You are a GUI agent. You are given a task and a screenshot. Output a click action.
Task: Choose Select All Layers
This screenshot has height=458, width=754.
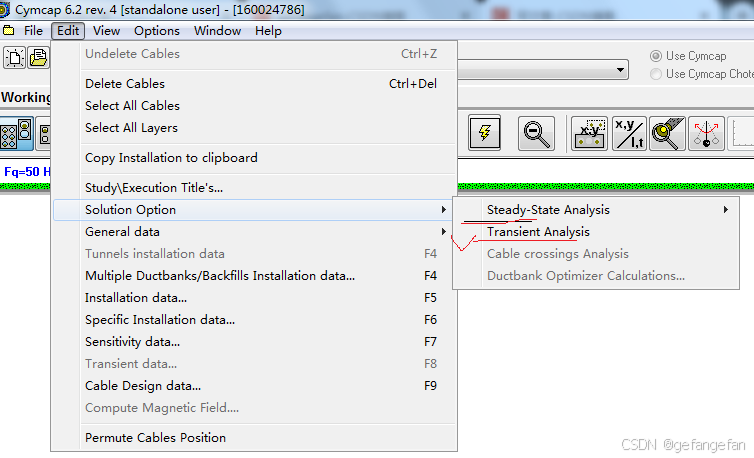(x=255, y=128)
